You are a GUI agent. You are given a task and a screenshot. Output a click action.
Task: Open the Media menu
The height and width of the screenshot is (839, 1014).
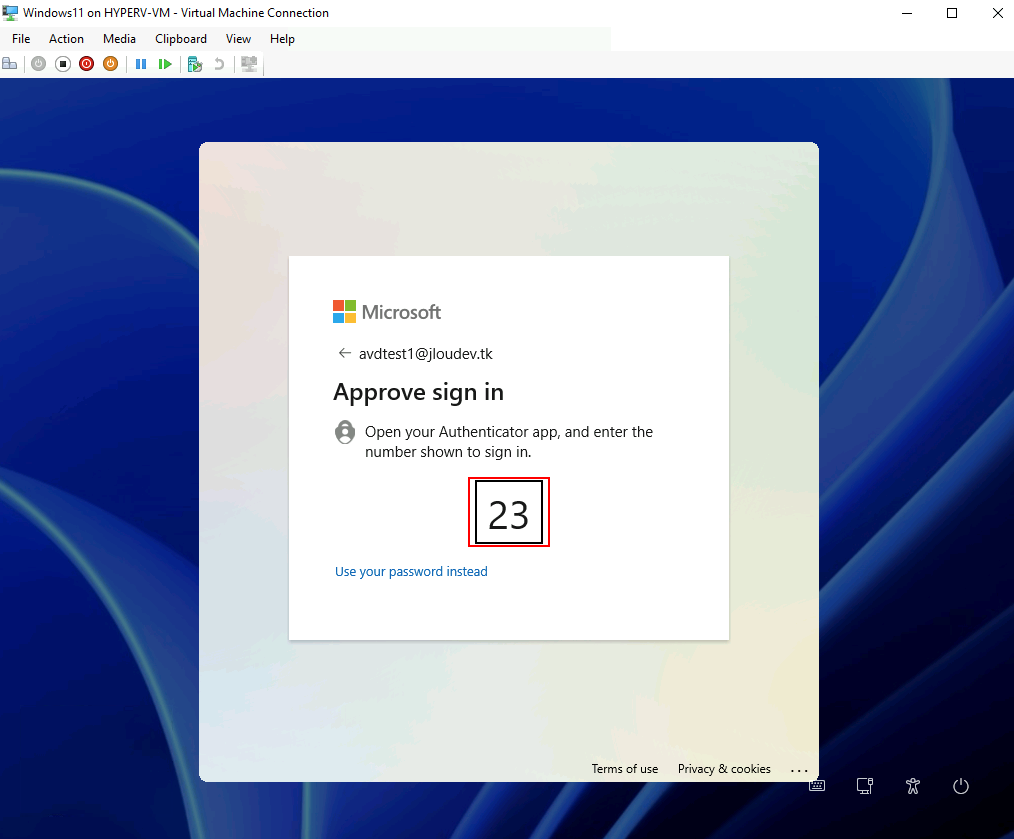click(120, 39)
